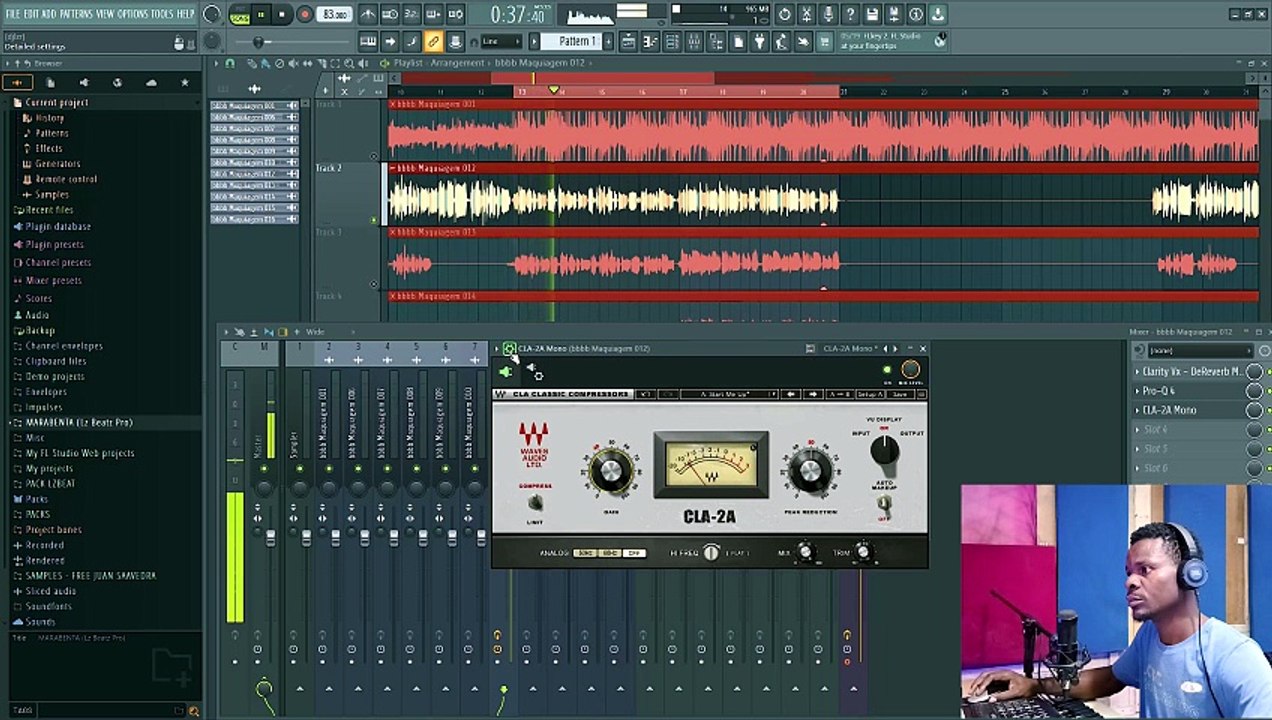
Task: Open the Soundfonts folder
Action: [x=49, y=607]
